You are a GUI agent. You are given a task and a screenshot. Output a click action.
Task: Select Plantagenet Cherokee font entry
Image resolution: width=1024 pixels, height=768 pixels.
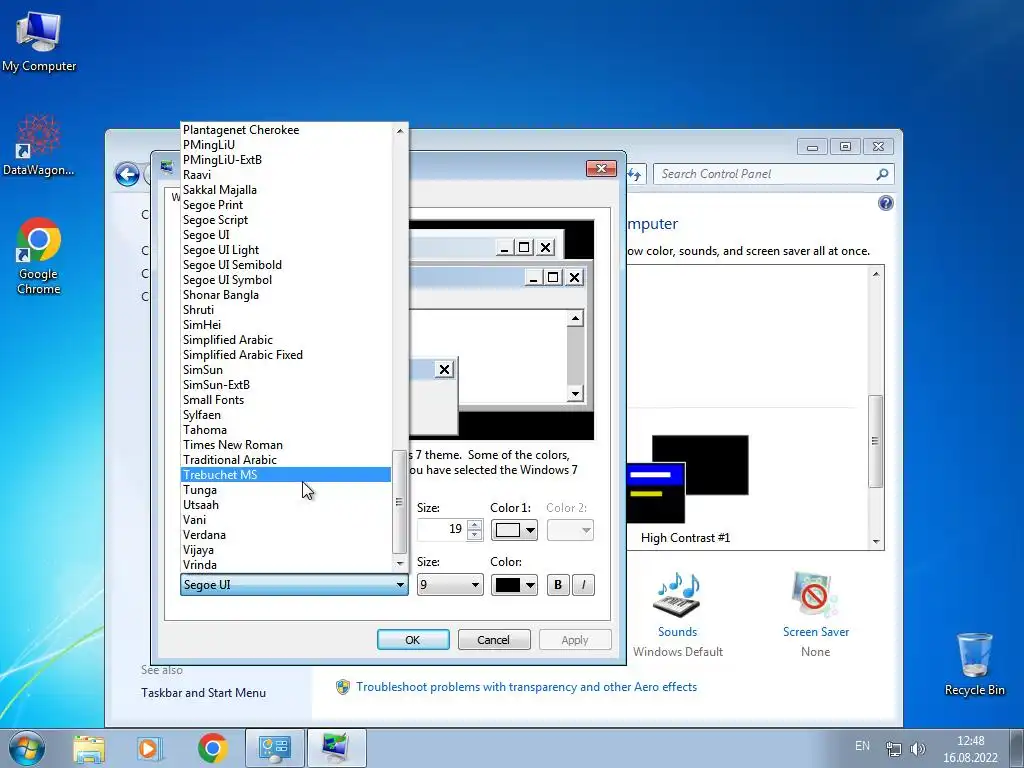click(x=285, y=129)
